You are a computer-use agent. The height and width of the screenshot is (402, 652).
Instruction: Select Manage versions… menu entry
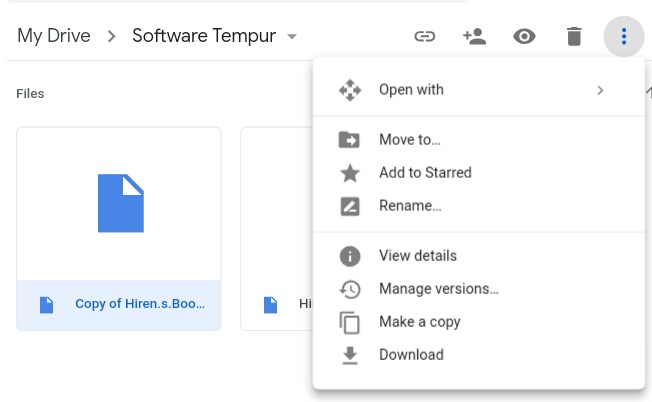[x=479, y=289]
